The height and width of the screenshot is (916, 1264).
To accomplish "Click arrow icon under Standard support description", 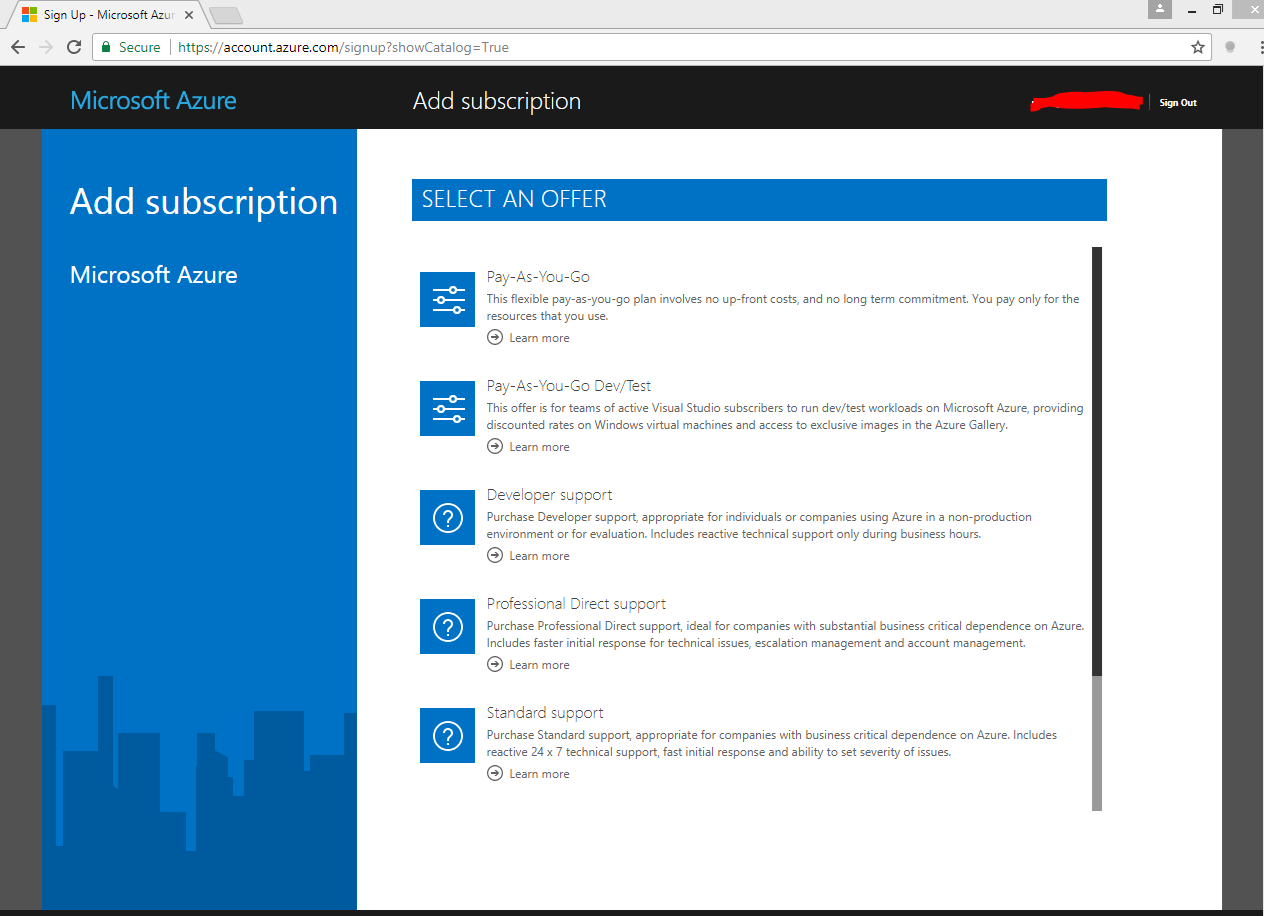I will pos(495,773).
